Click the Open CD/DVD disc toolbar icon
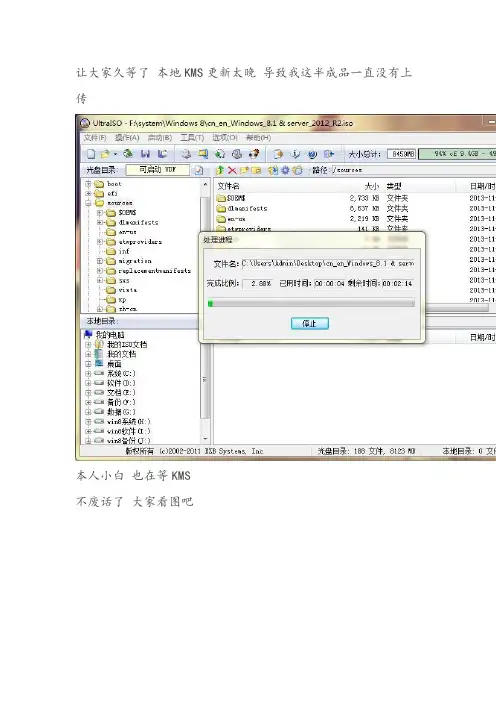Viewport: 496px width, 702px height. click(128, 154)
